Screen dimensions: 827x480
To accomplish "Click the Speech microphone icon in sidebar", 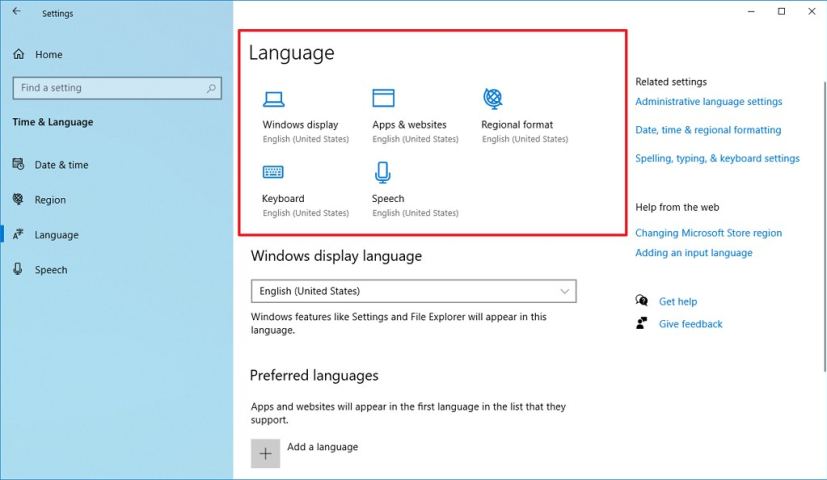I will click(18, 269).
